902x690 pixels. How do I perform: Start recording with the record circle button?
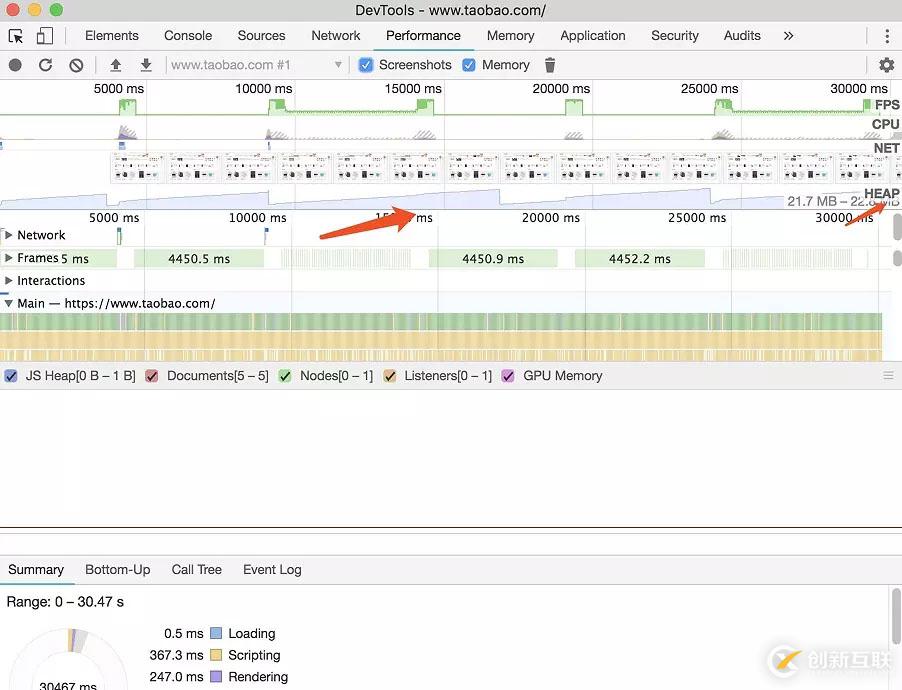point(16,65)
